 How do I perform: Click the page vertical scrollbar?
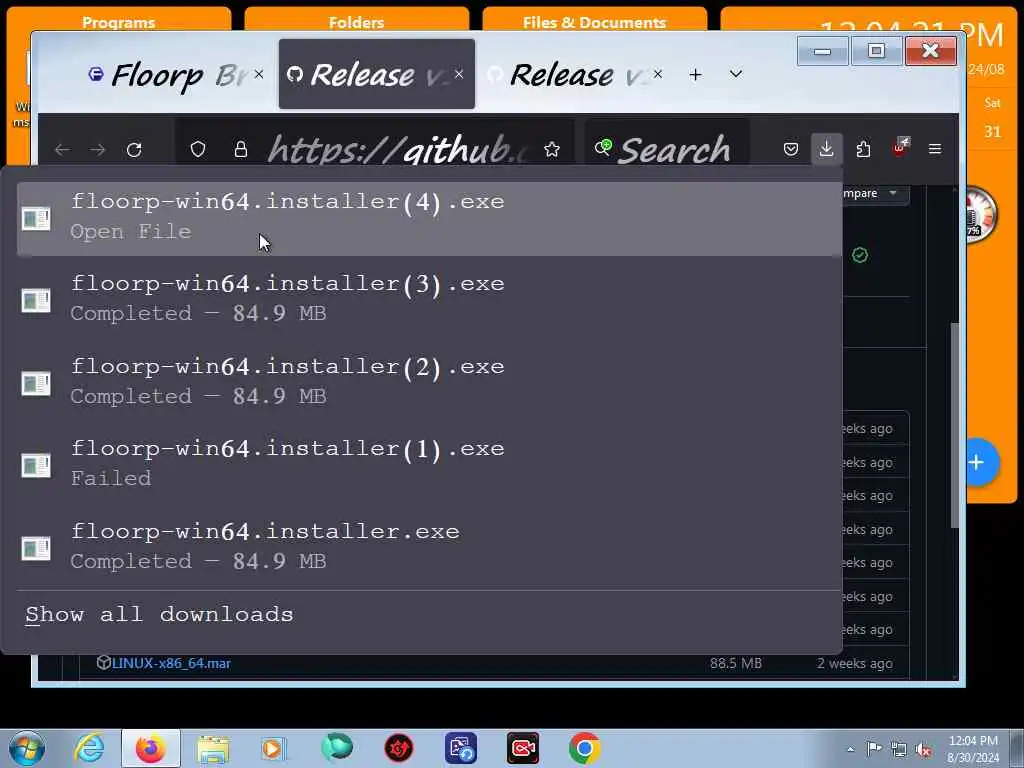point(954,424)
